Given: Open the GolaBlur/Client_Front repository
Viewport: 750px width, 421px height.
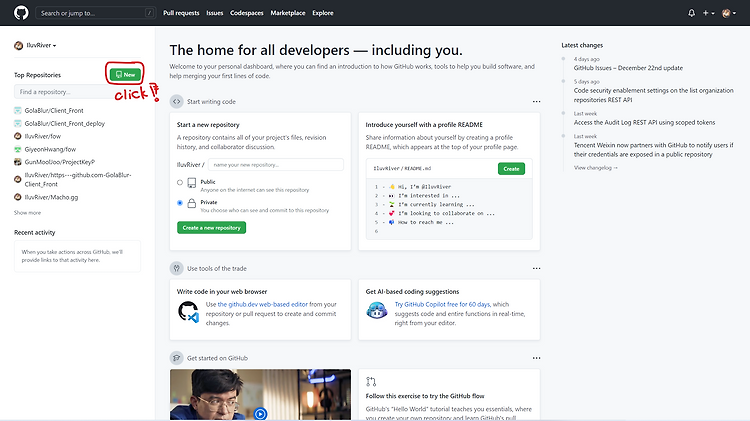Looking at the screenshot, I should 54,111.
